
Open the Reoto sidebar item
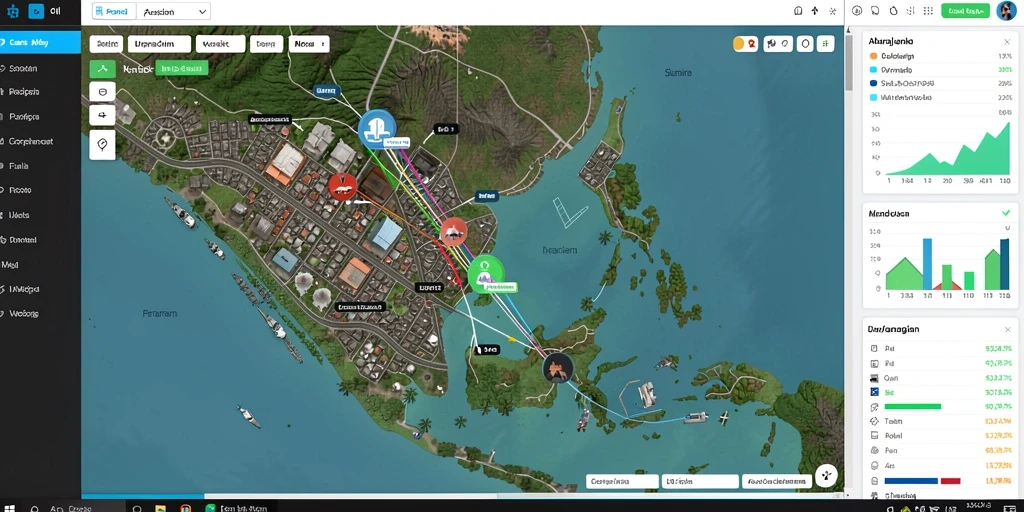[x=20, y=191]
